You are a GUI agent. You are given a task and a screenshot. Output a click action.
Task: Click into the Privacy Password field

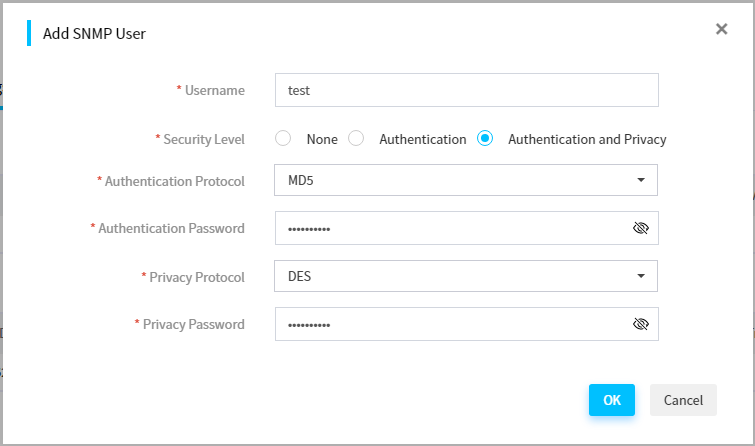pos(467,324)
